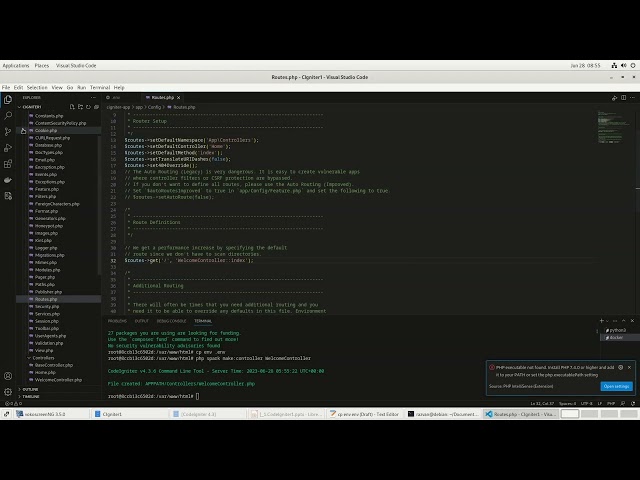The height and width of the screenshot is (480, 640).
Task: Open the Explorer view in the activity bar
Action: pos(8,100)
